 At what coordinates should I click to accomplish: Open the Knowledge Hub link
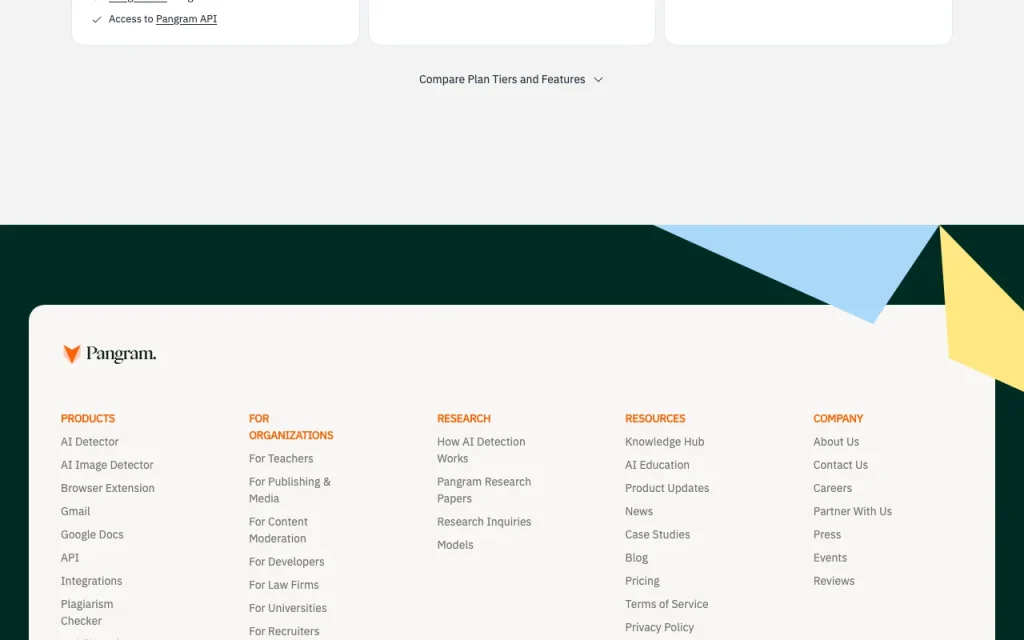pos(665,441)
